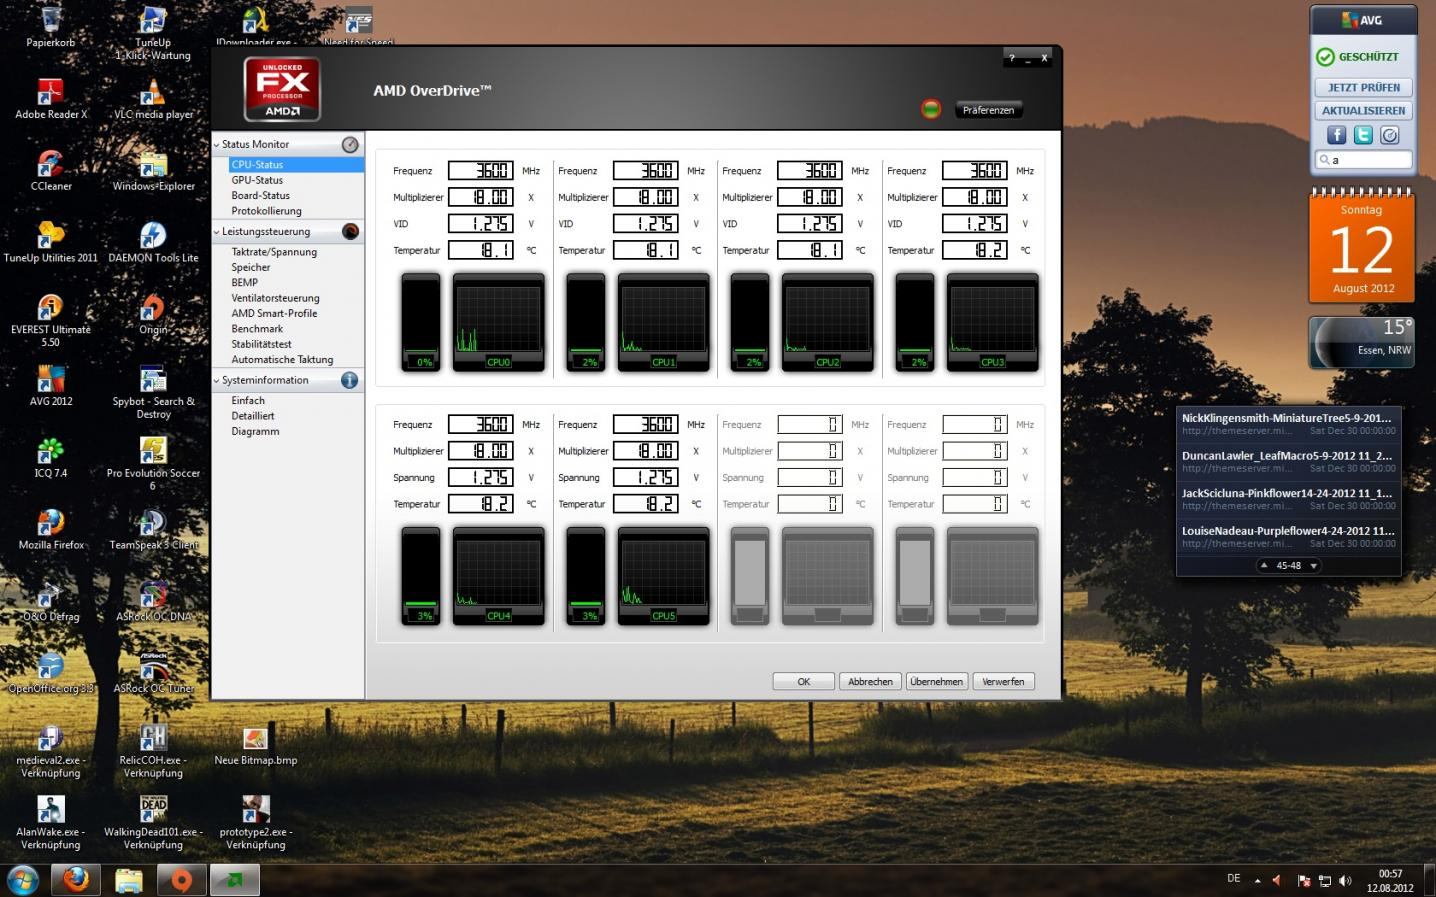The width and height of the screenshot is (1436, 897).
Task: Click the Papierkorb desktop icon
Action: tap(51, 26)
